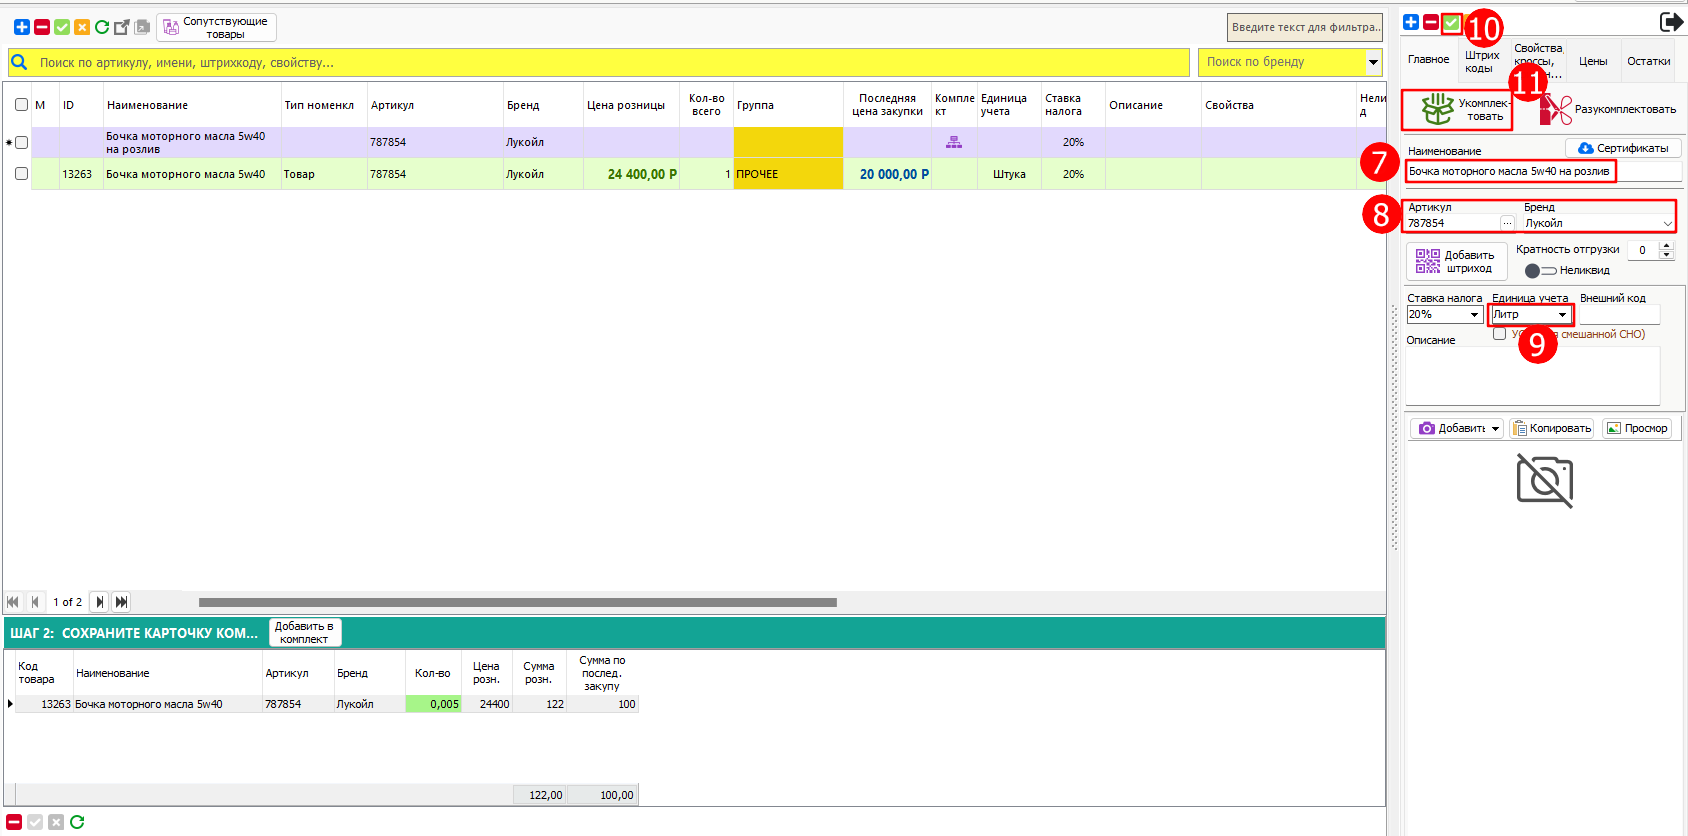The image size is (1688, 836).
Task: Click the Добавить в комплект button
Action: (304, 632)
